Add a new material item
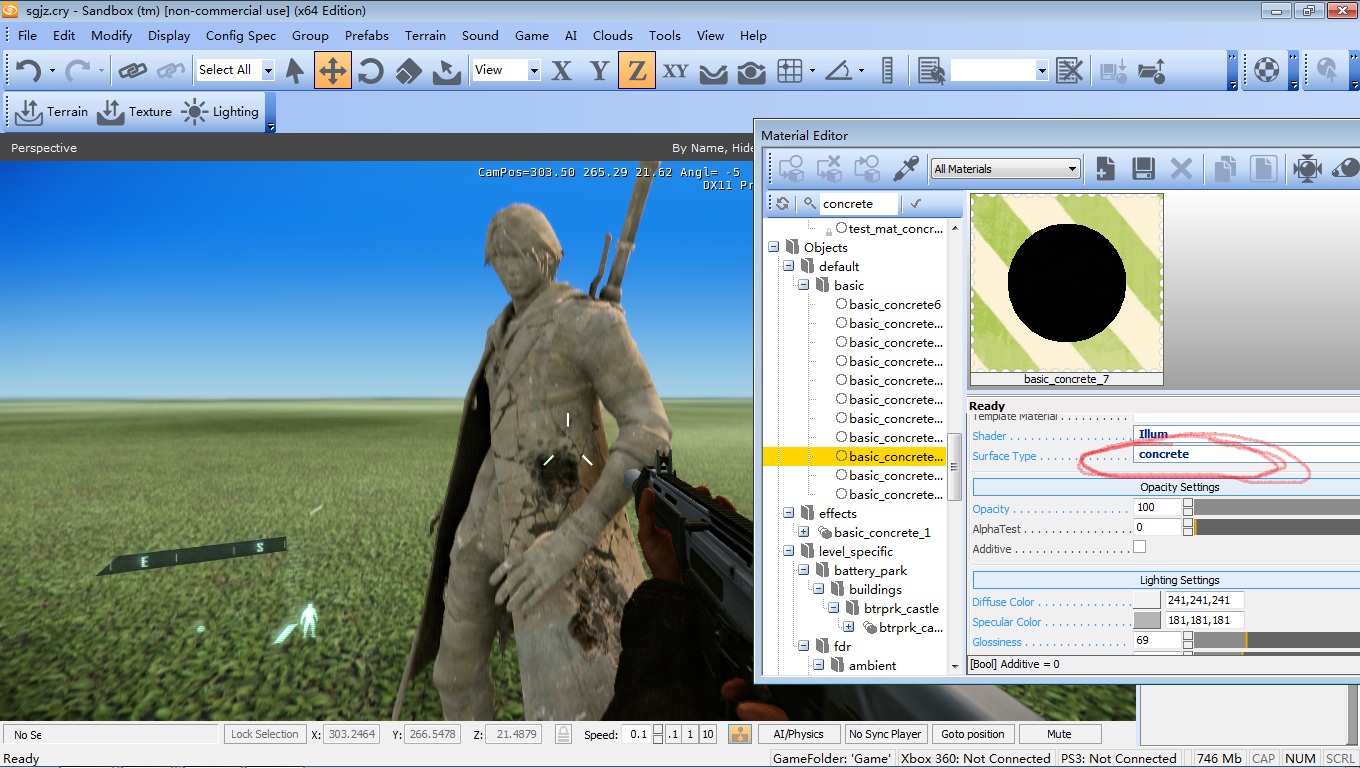The height and width of the screenshot is (768, 1360). [1105, 169]
